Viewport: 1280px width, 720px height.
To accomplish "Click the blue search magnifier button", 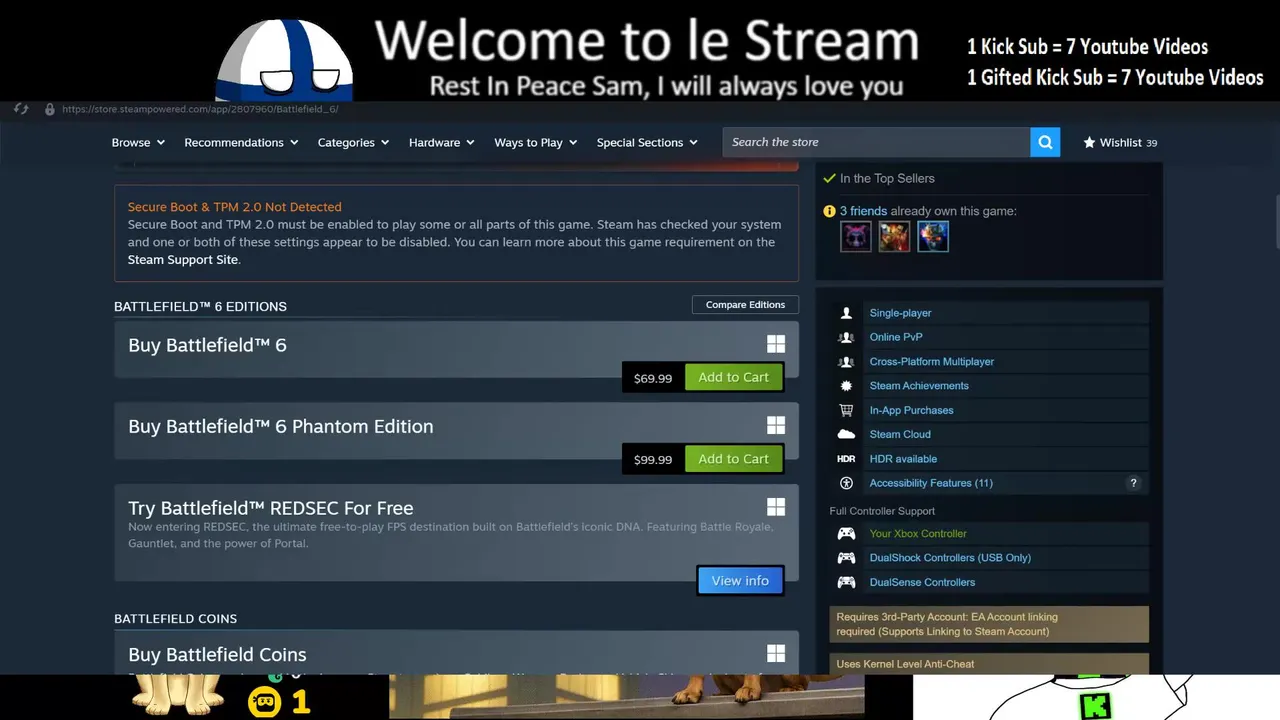I will (x=1045, y=142).
